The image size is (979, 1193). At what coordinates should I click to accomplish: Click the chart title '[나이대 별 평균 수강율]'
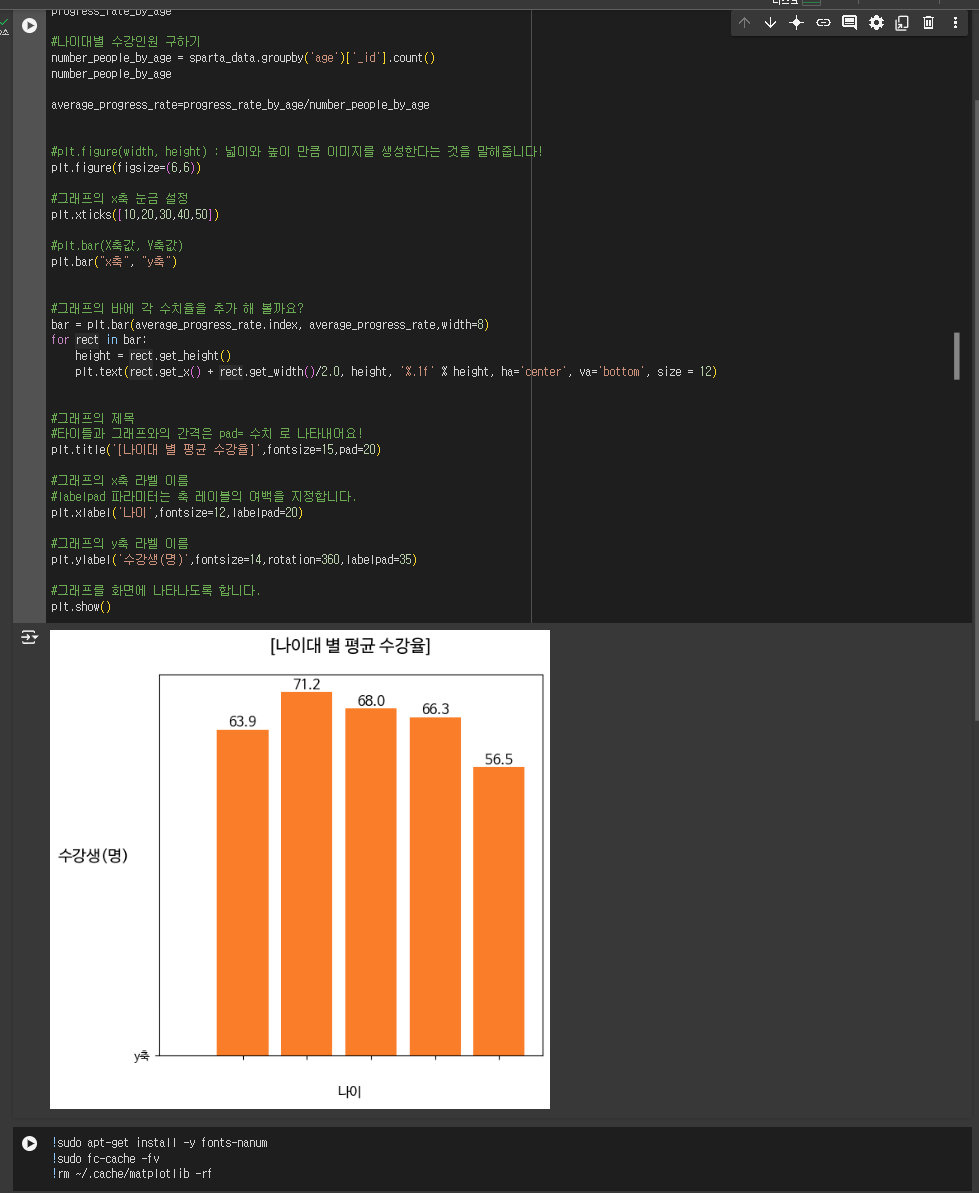pyautogui.click(x=350, y=646)
